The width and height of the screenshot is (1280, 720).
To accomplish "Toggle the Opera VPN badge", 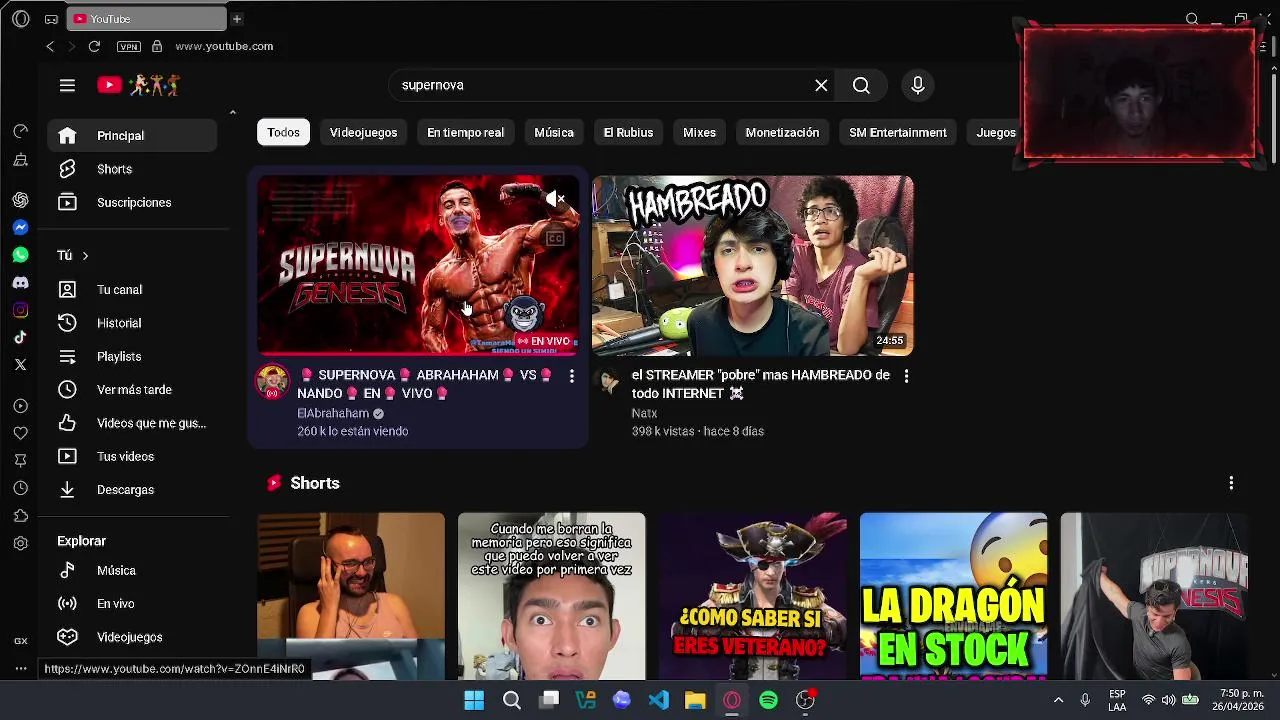I will click(x=129, y=46).
